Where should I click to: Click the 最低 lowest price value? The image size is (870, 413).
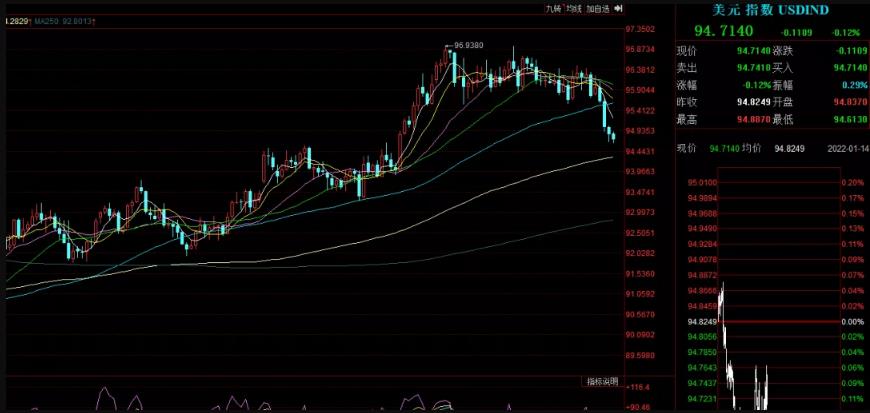(850, 119)
